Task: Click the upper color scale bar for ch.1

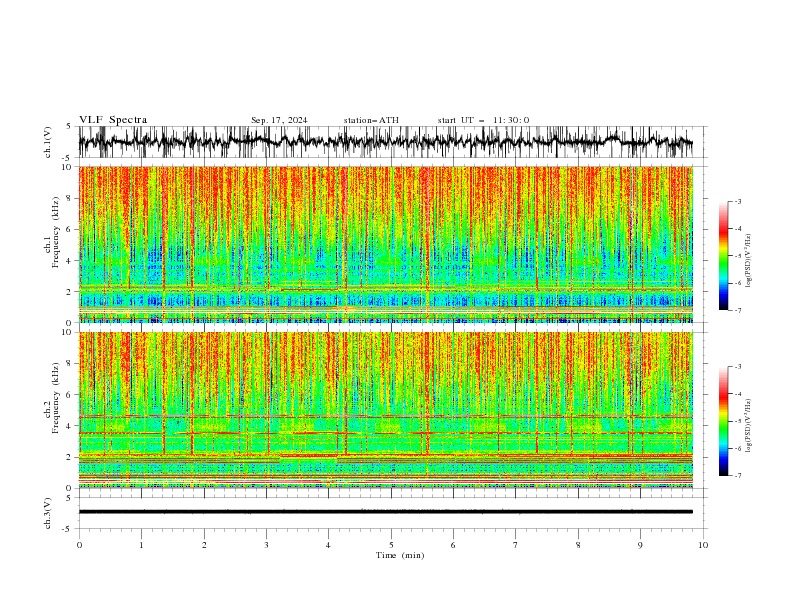Action: (723, 256)
